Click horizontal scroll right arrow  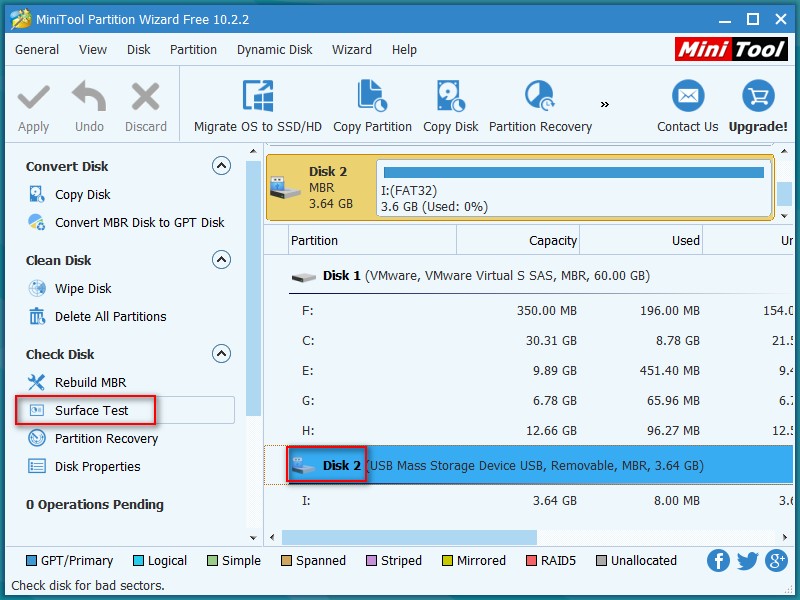(785, 537)
